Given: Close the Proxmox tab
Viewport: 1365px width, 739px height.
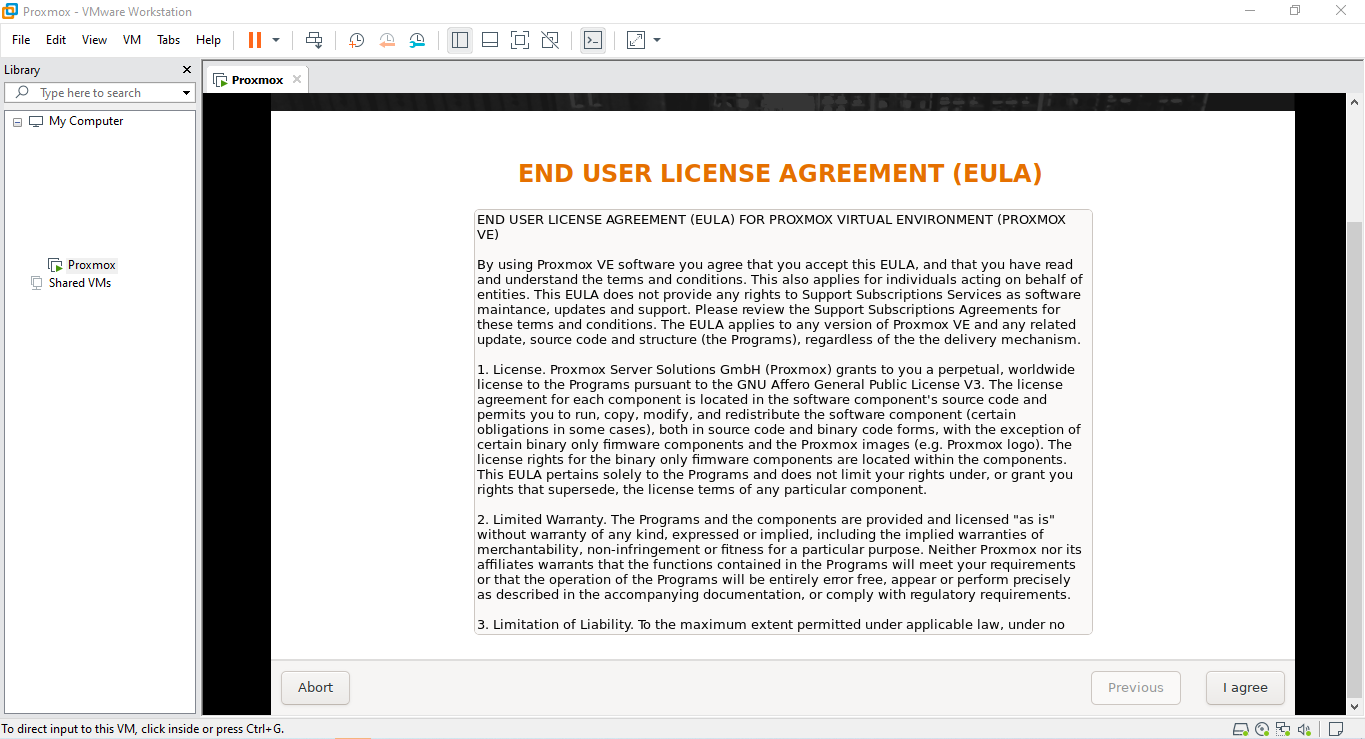Looking at the screenshot, I should pos(297,80).
